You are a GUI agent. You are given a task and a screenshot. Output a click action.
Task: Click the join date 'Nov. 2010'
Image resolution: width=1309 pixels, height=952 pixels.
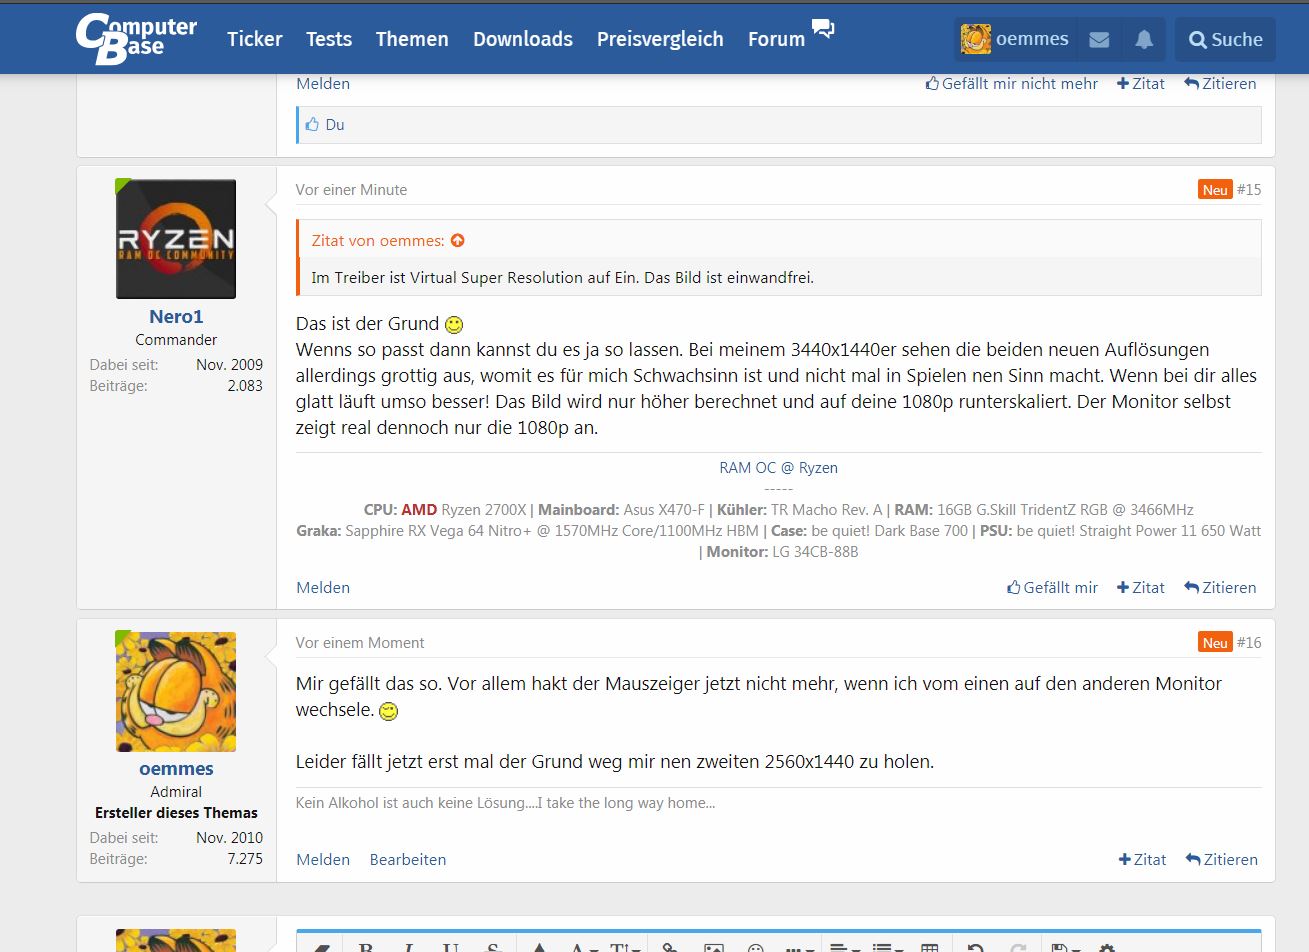[229, 838]
